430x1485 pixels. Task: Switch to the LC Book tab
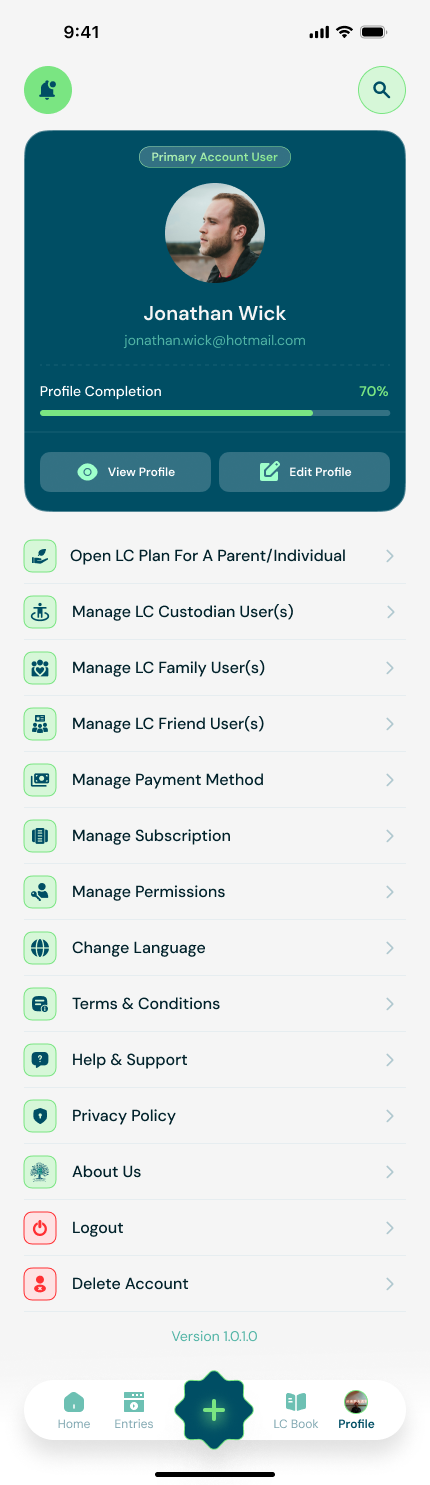point(296,1410)
